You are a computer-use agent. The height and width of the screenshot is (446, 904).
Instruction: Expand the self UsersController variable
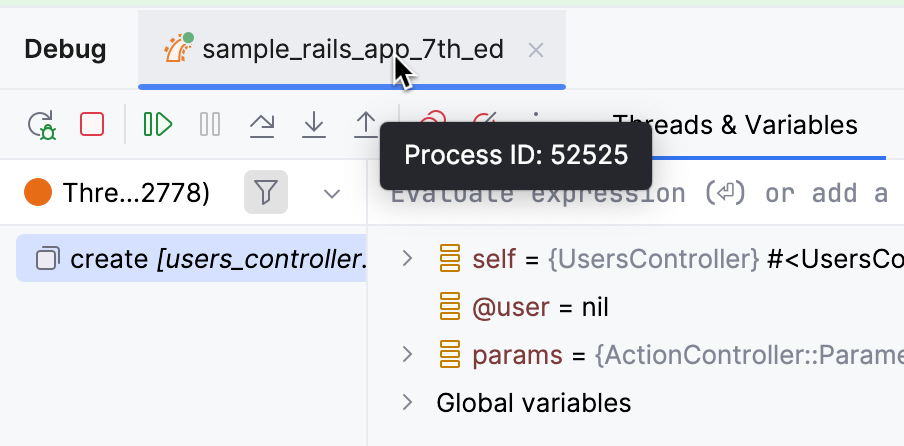point(406,260)
